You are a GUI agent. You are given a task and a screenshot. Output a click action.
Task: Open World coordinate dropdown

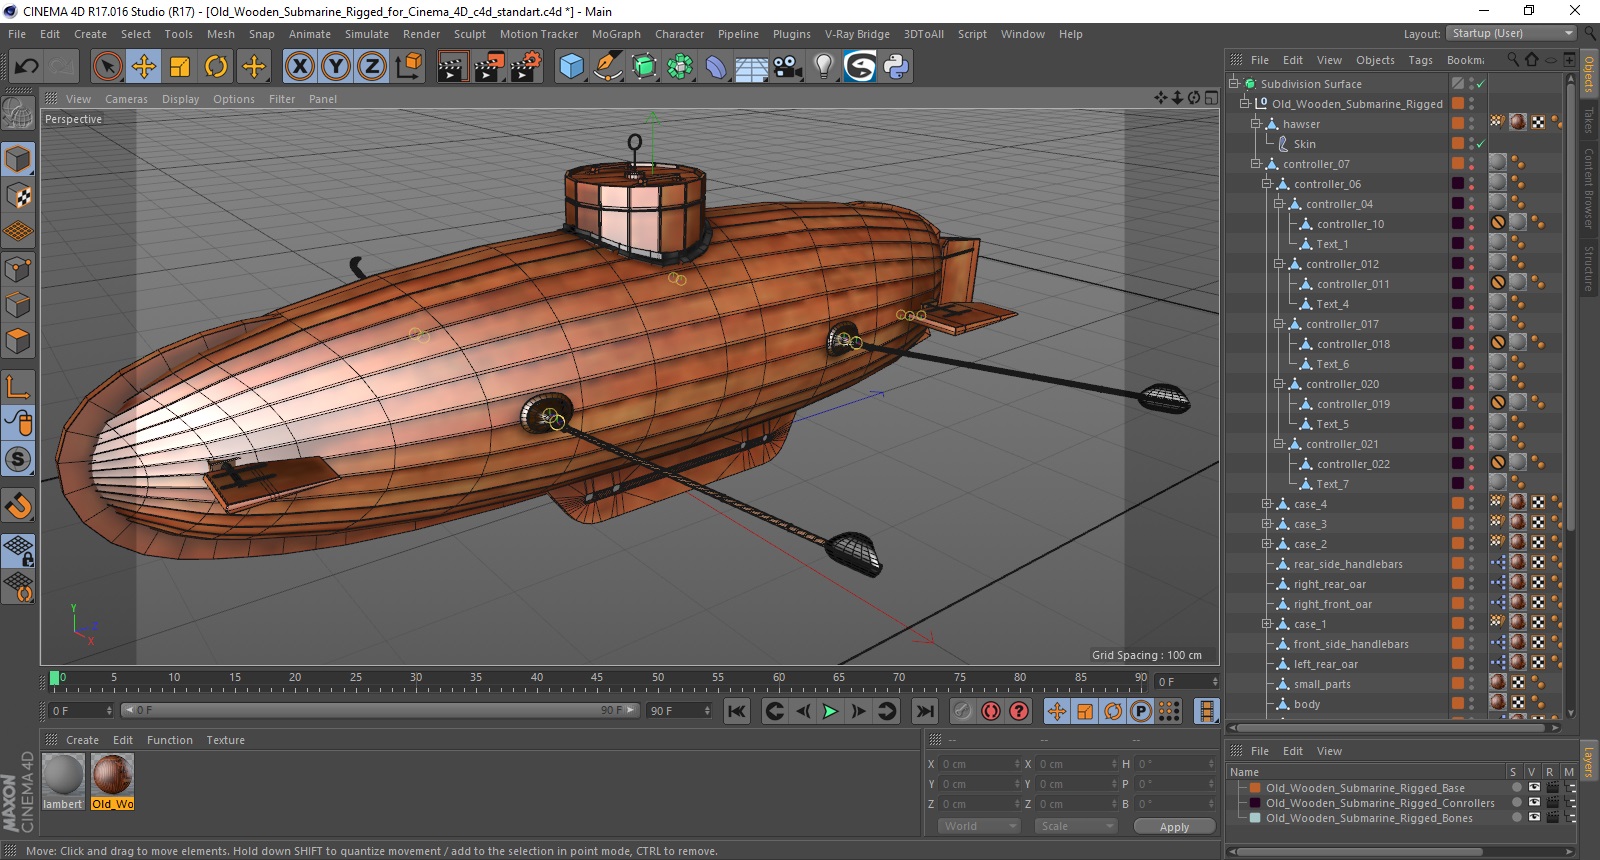979,826
